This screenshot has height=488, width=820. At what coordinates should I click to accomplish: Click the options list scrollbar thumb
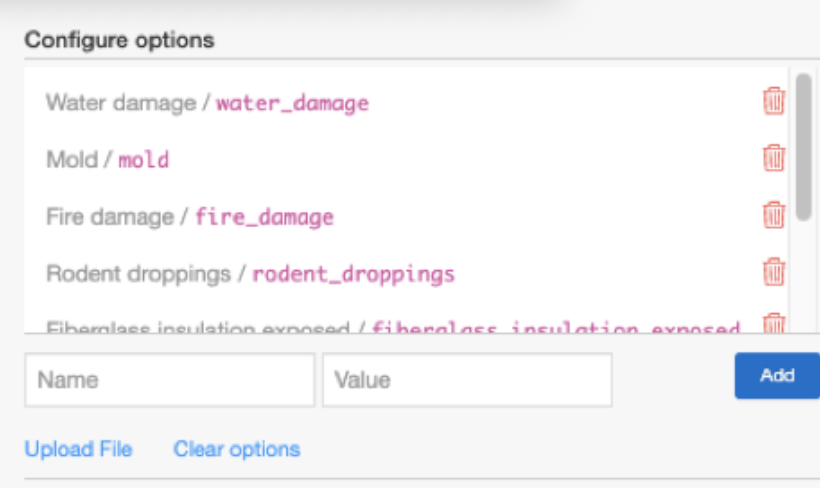coord(803,145)
